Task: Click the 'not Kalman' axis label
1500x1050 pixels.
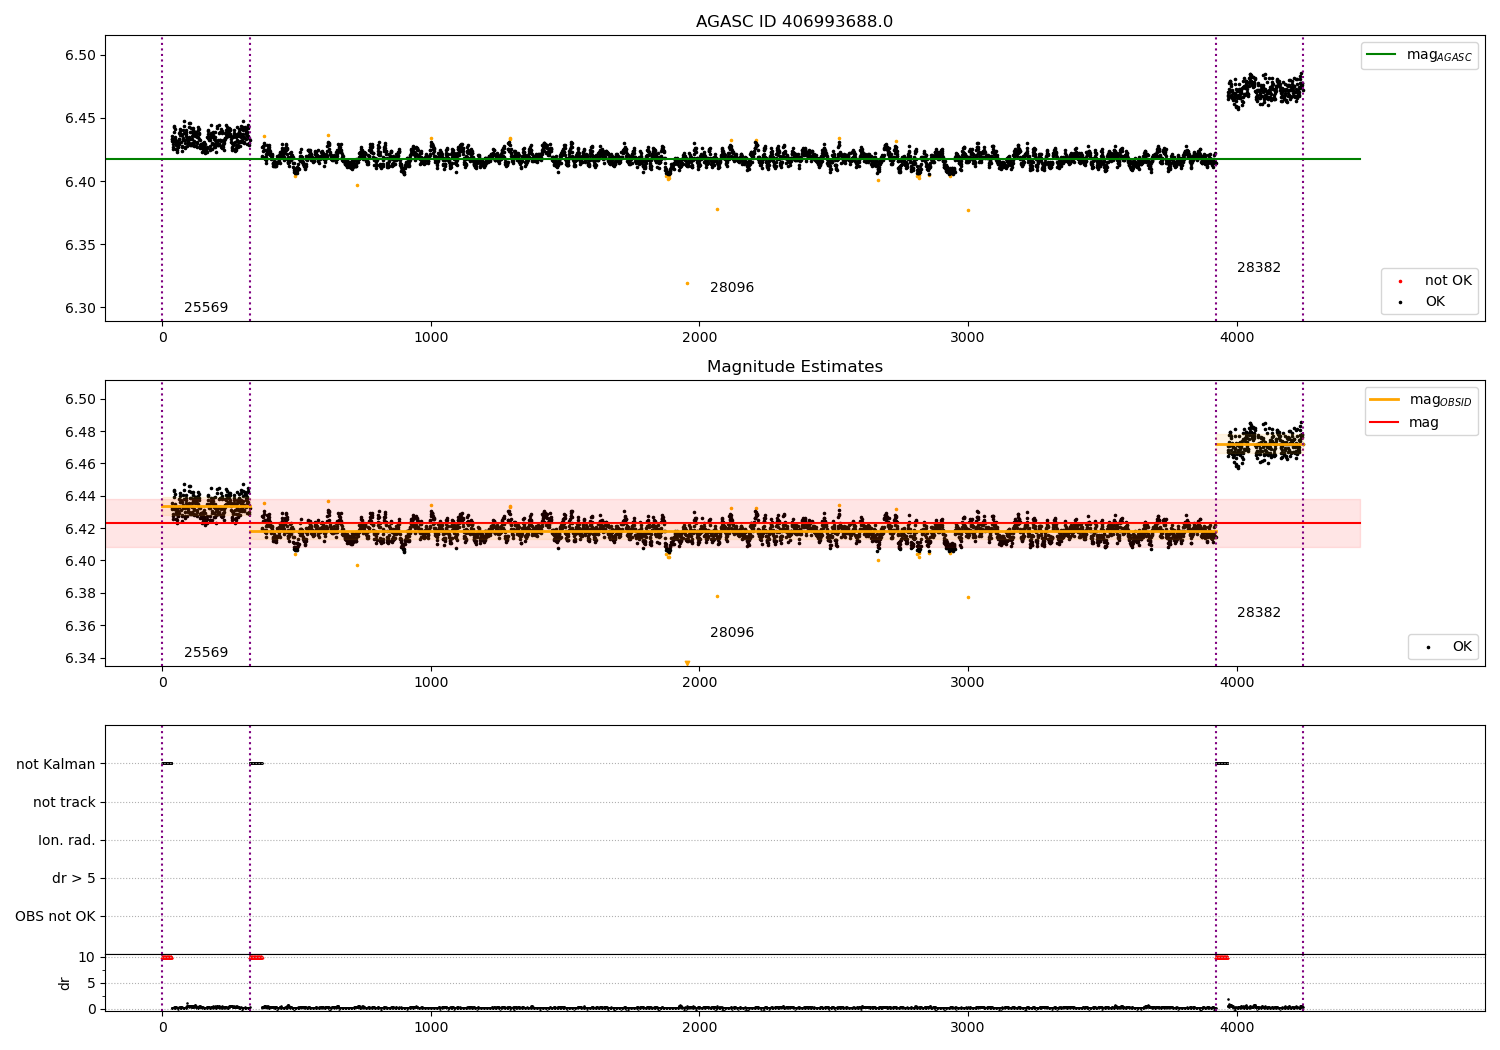Action: click(56, 765)
